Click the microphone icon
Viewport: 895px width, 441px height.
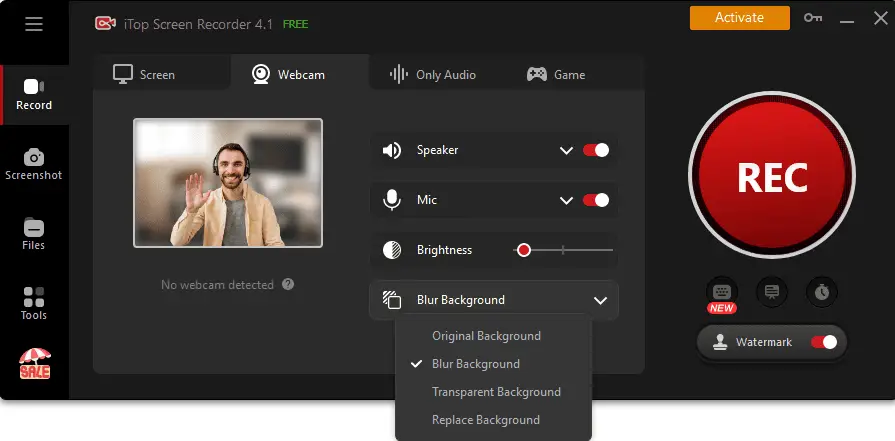pos(392,200)
